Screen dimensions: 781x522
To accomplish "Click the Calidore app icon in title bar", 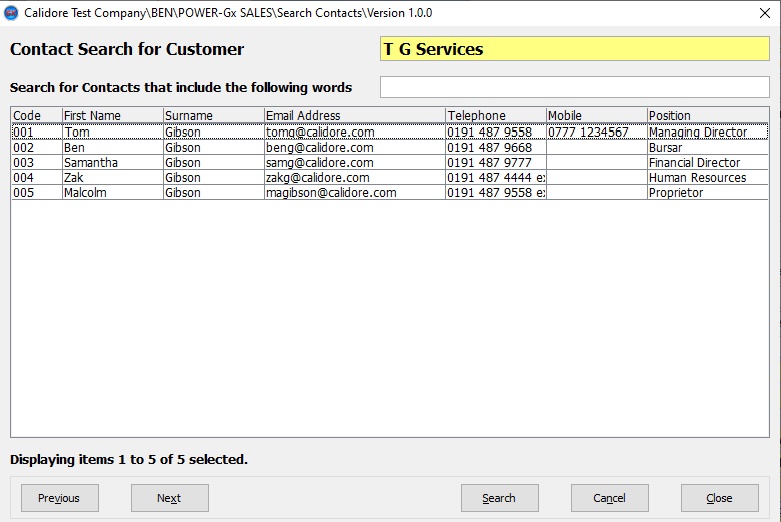I will (x=12, y=13).
